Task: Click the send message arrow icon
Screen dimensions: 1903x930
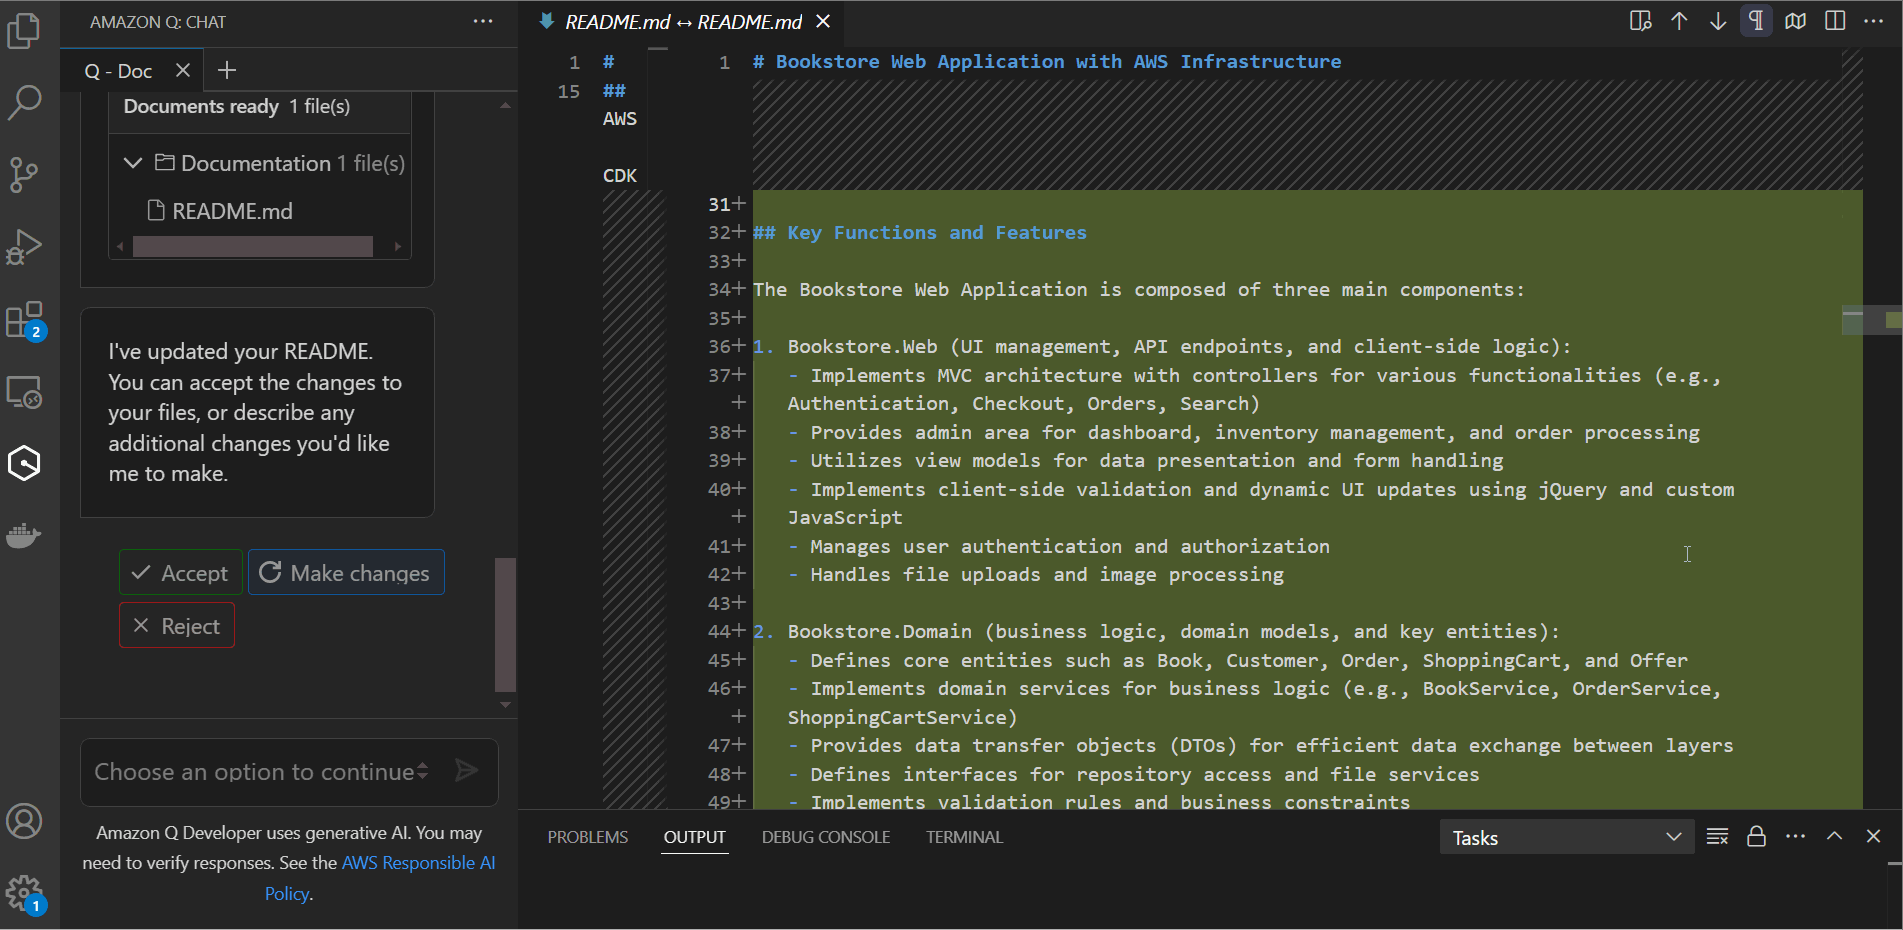Action: pyautogui.click(x=466, y=770)
